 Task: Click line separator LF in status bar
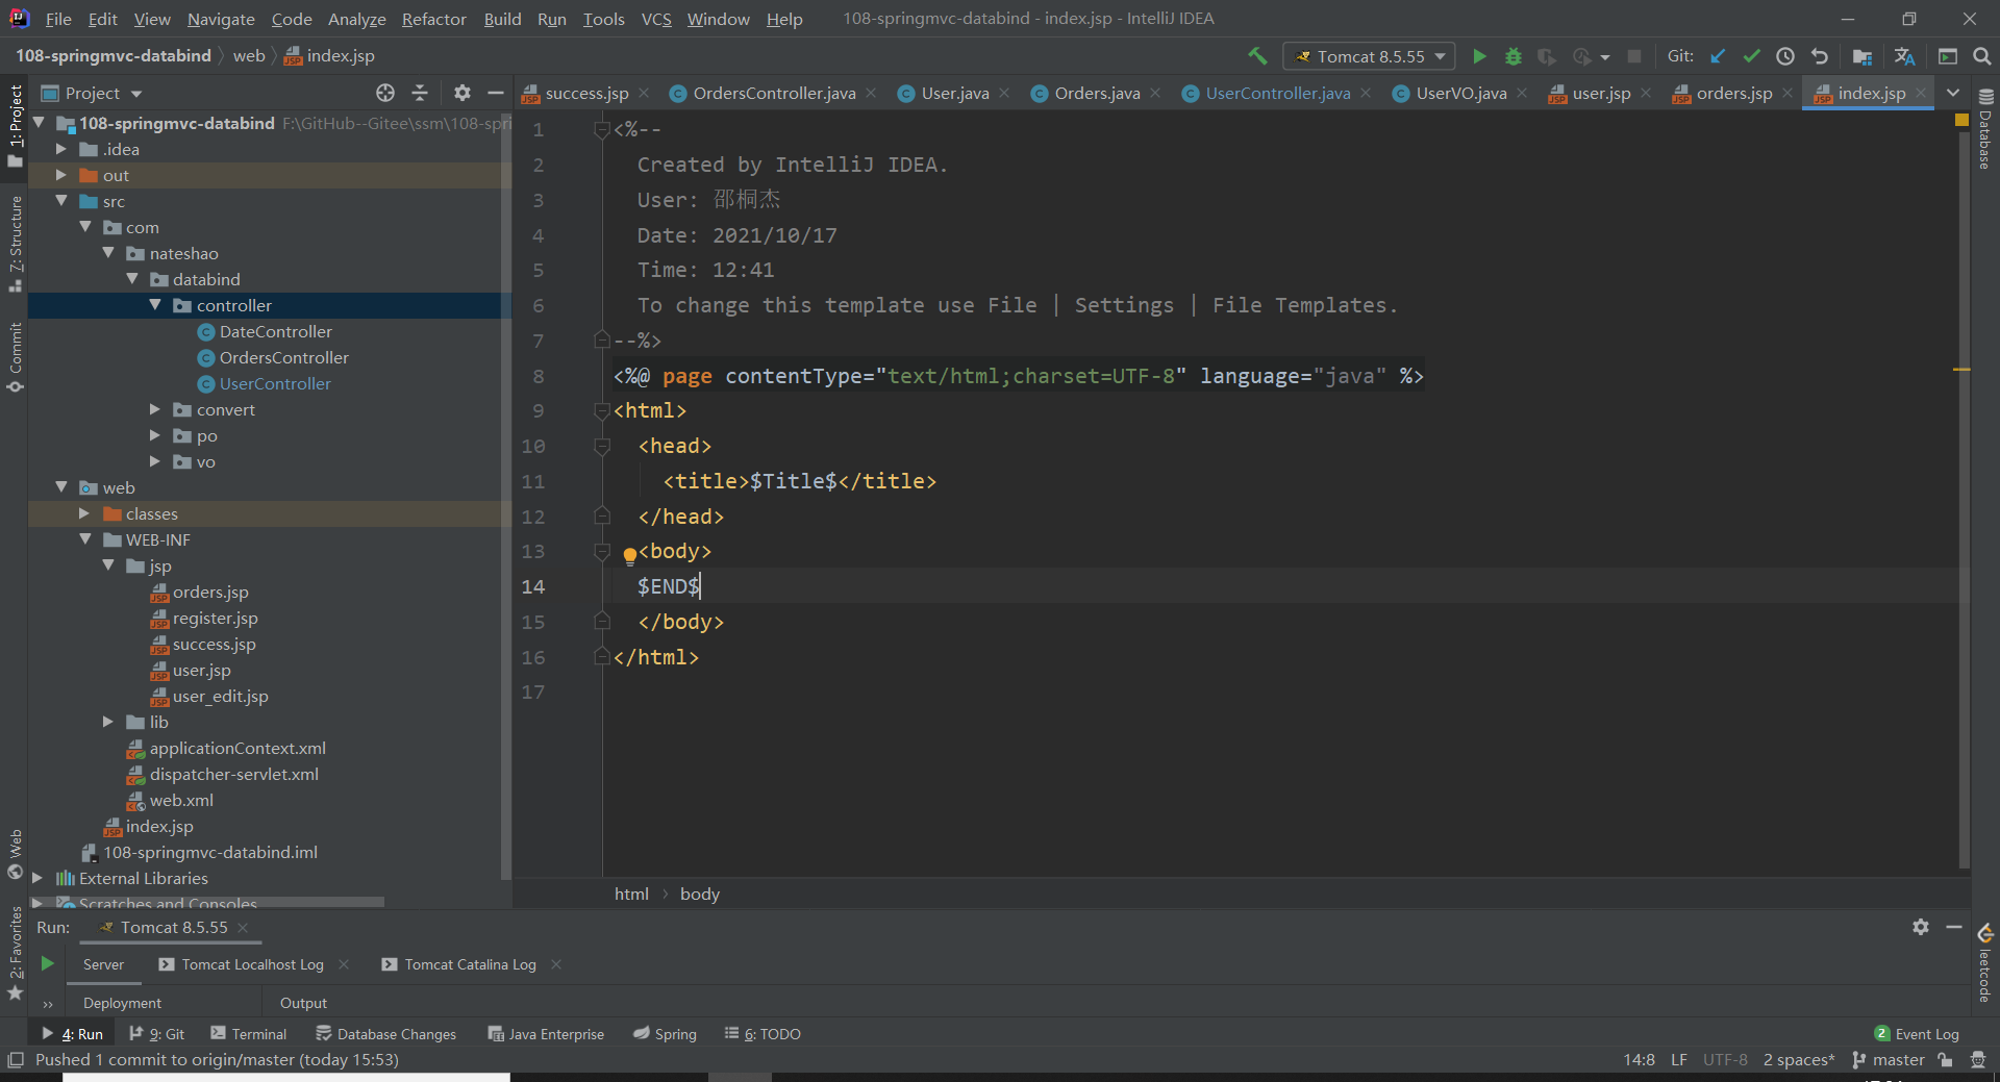[1678, 1060]
